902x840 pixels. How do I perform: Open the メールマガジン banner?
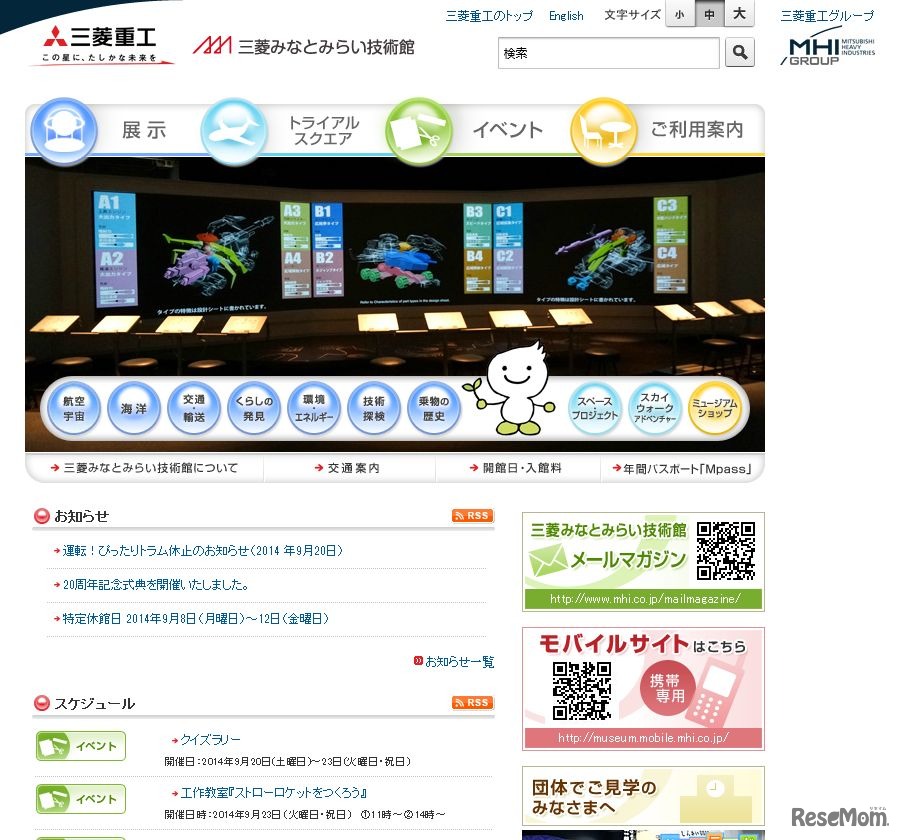coord(643,562)
